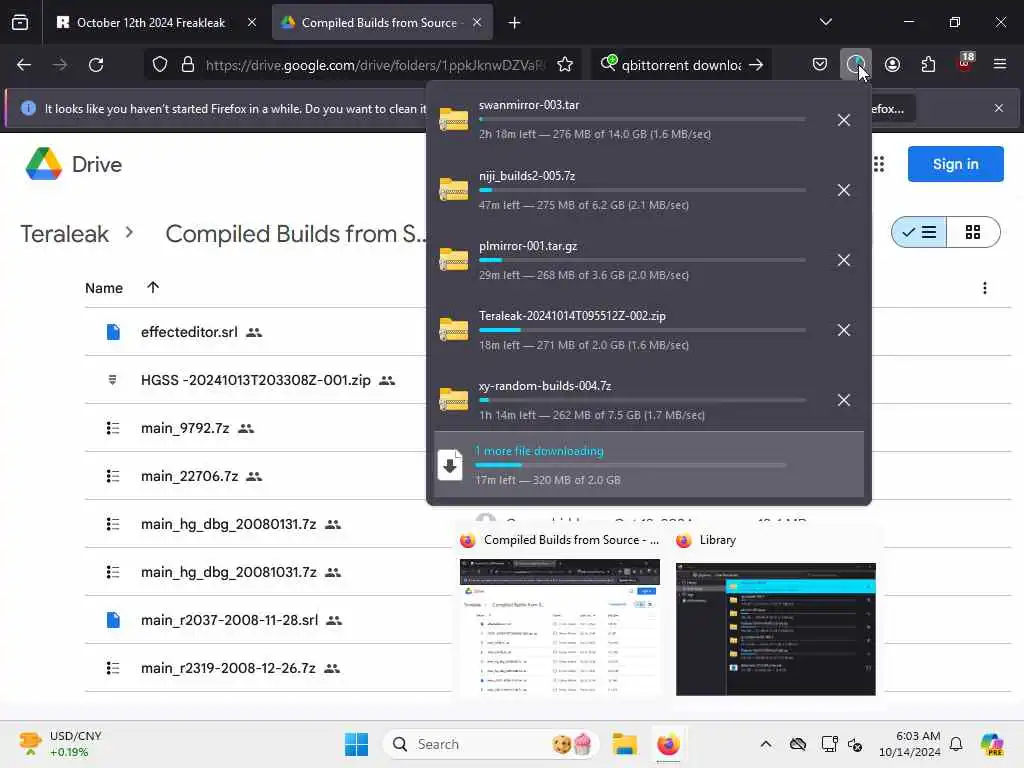The image size is (1024, 768).
Task: Bookmark this page with star
Action: coord(565,65)
